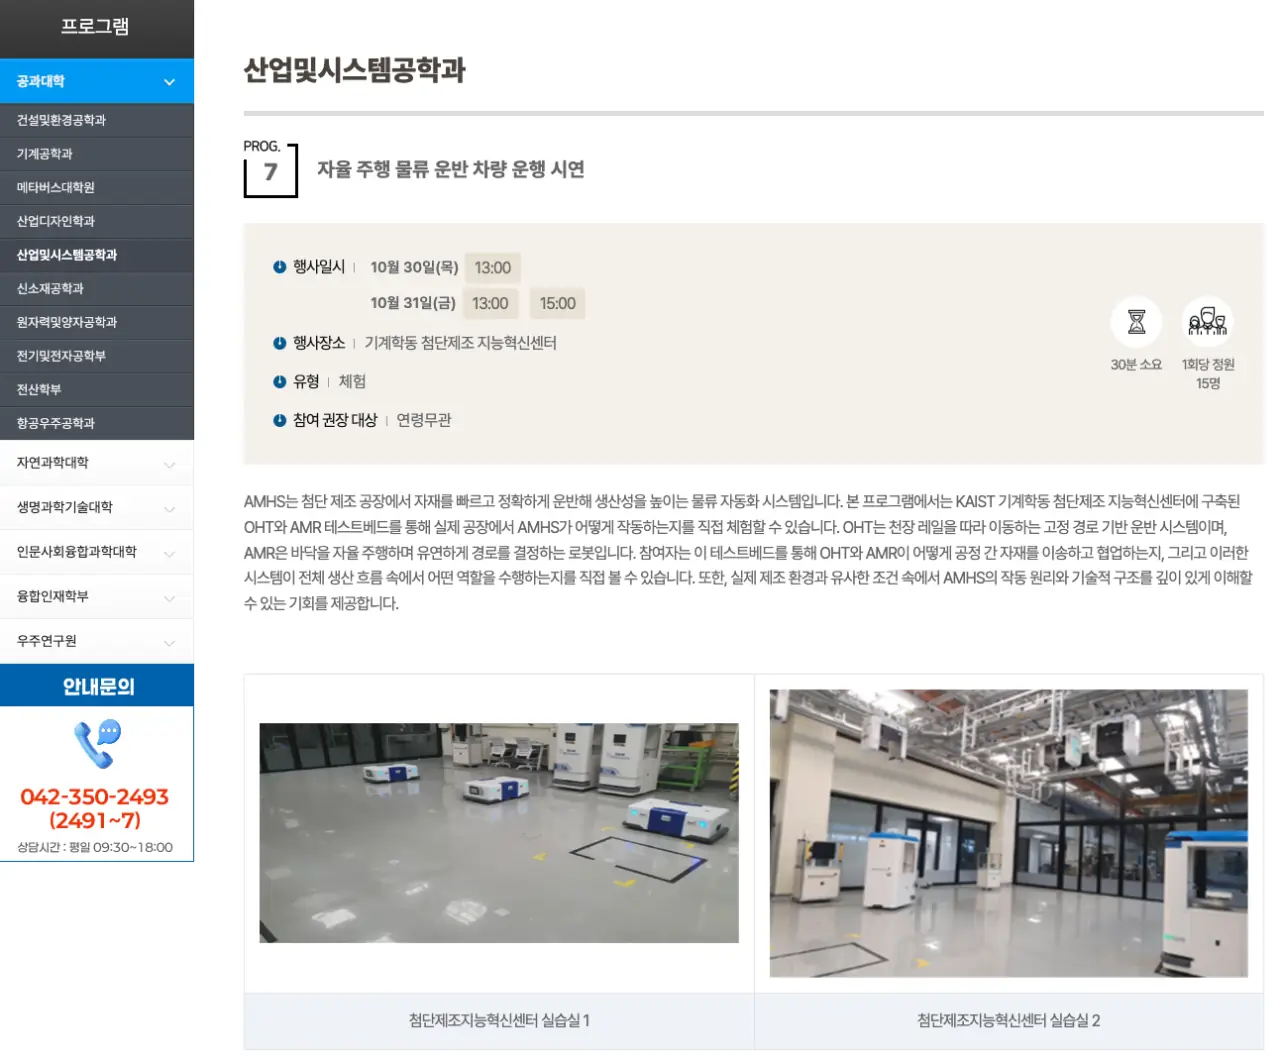Go to 항공우주공학과 in the sidebar

pyautogui.click(x=56, y=424)
